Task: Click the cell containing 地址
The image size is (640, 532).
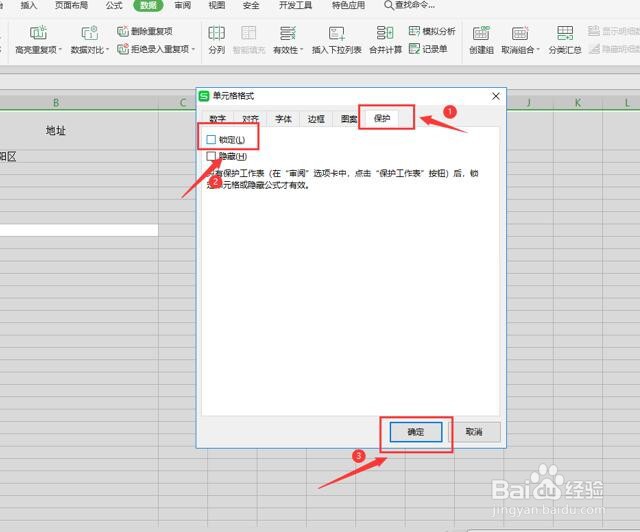Action: tap(56, 131)
